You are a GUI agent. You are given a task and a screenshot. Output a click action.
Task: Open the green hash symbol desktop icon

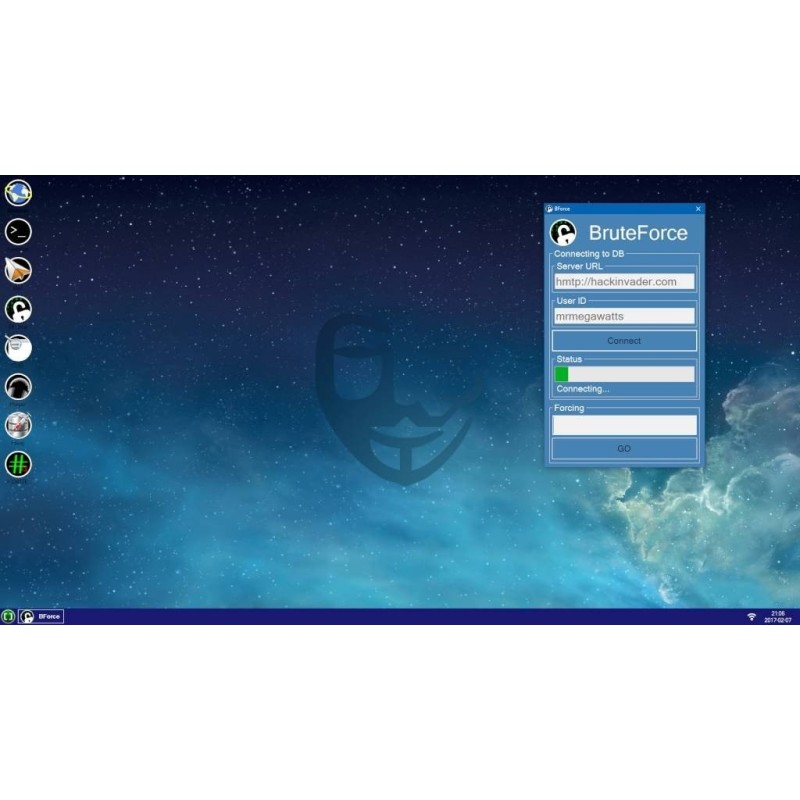pos(18,463)
